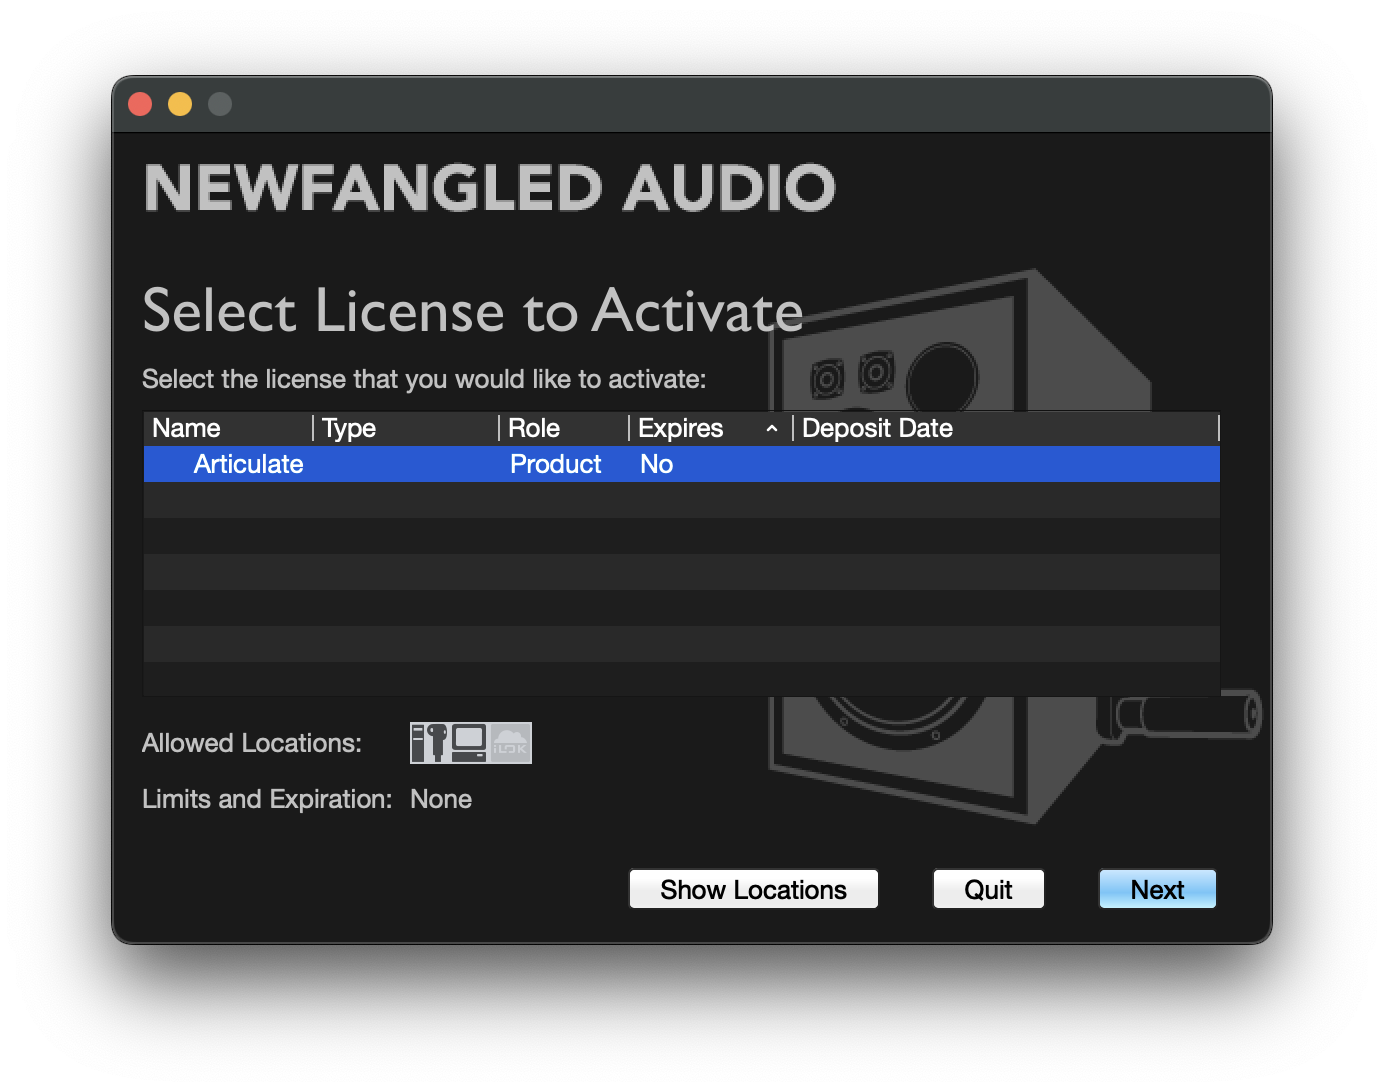Screen dimensions: 1384x1092
Task: Click the 'No' expiration cell
Action: tap(656, 464)
